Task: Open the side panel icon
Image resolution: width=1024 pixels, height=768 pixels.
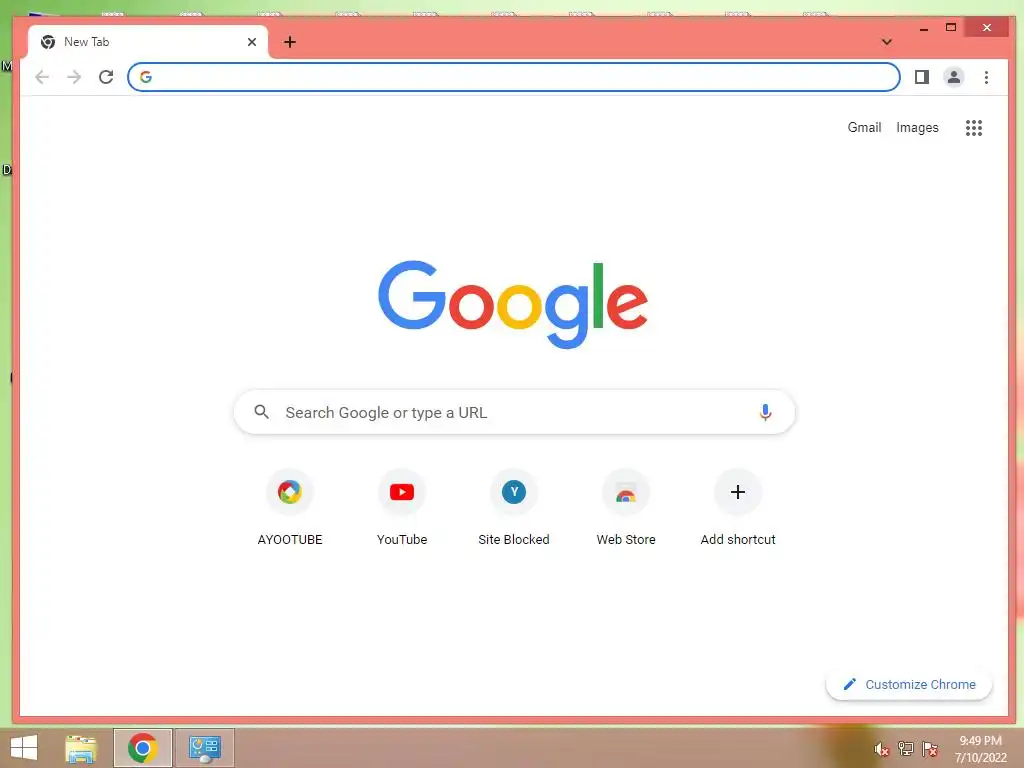Action: tap(921, 77)
